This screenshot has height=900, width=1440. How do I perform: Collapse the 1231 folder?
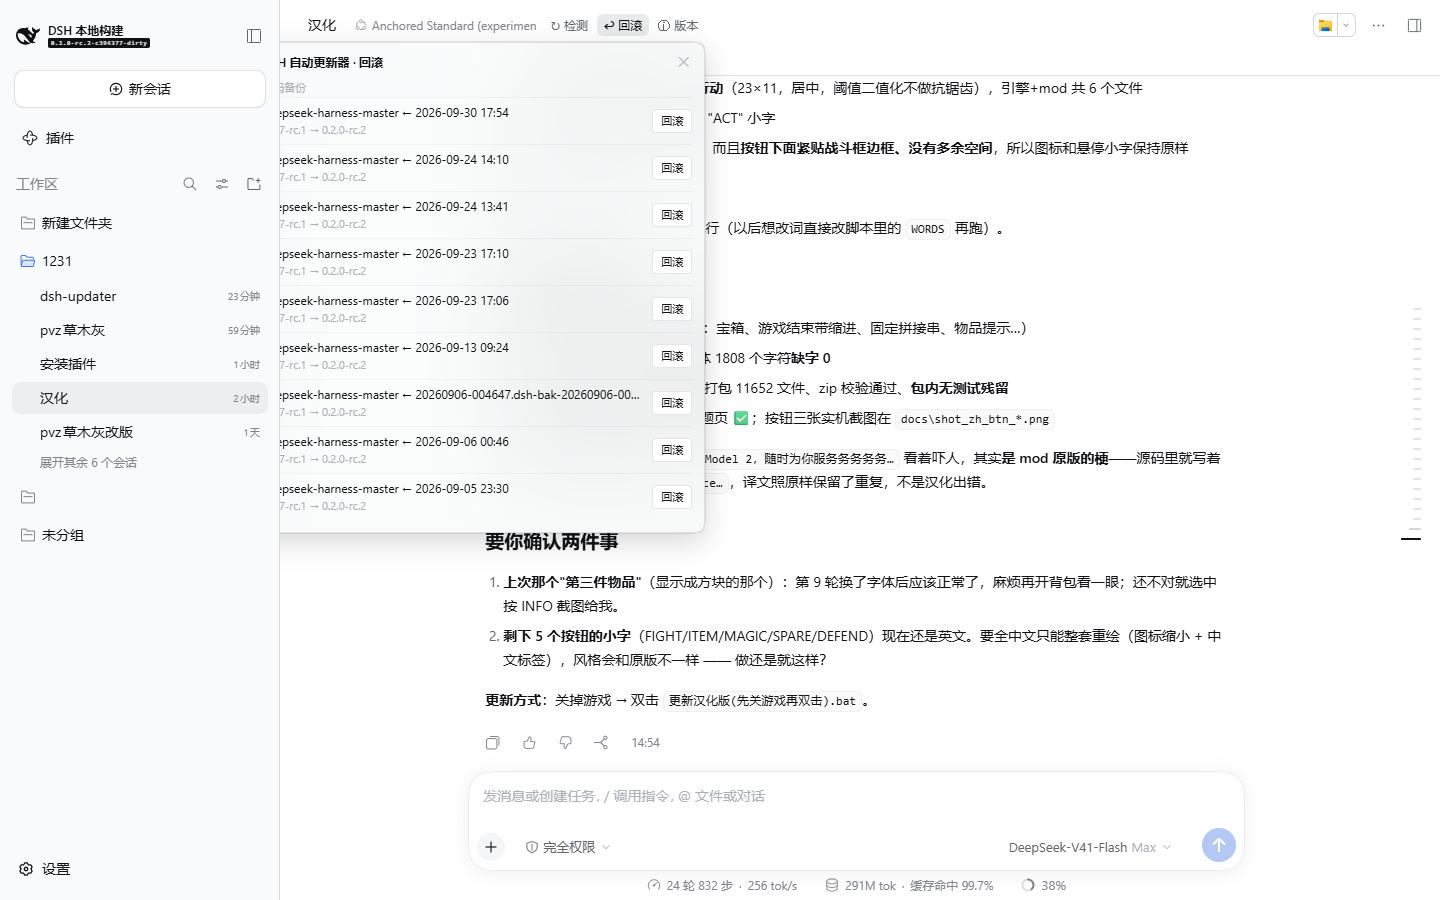click(x=140, y=261)
